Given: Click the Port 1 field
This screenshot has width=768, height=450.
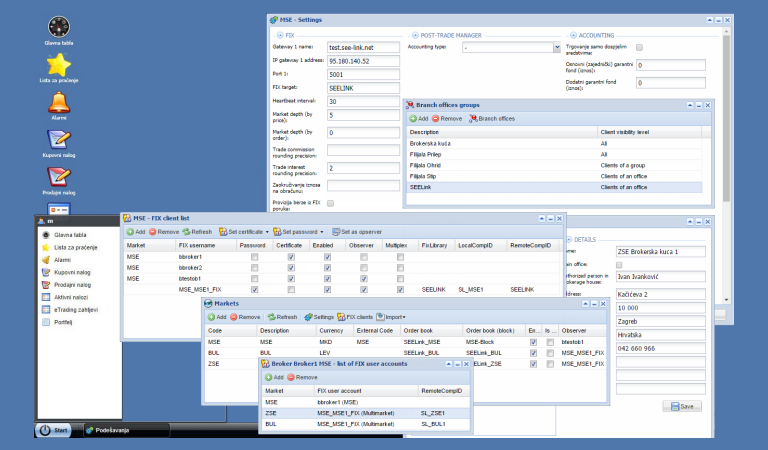Looking at the screenshot, I should pos(363,74).
